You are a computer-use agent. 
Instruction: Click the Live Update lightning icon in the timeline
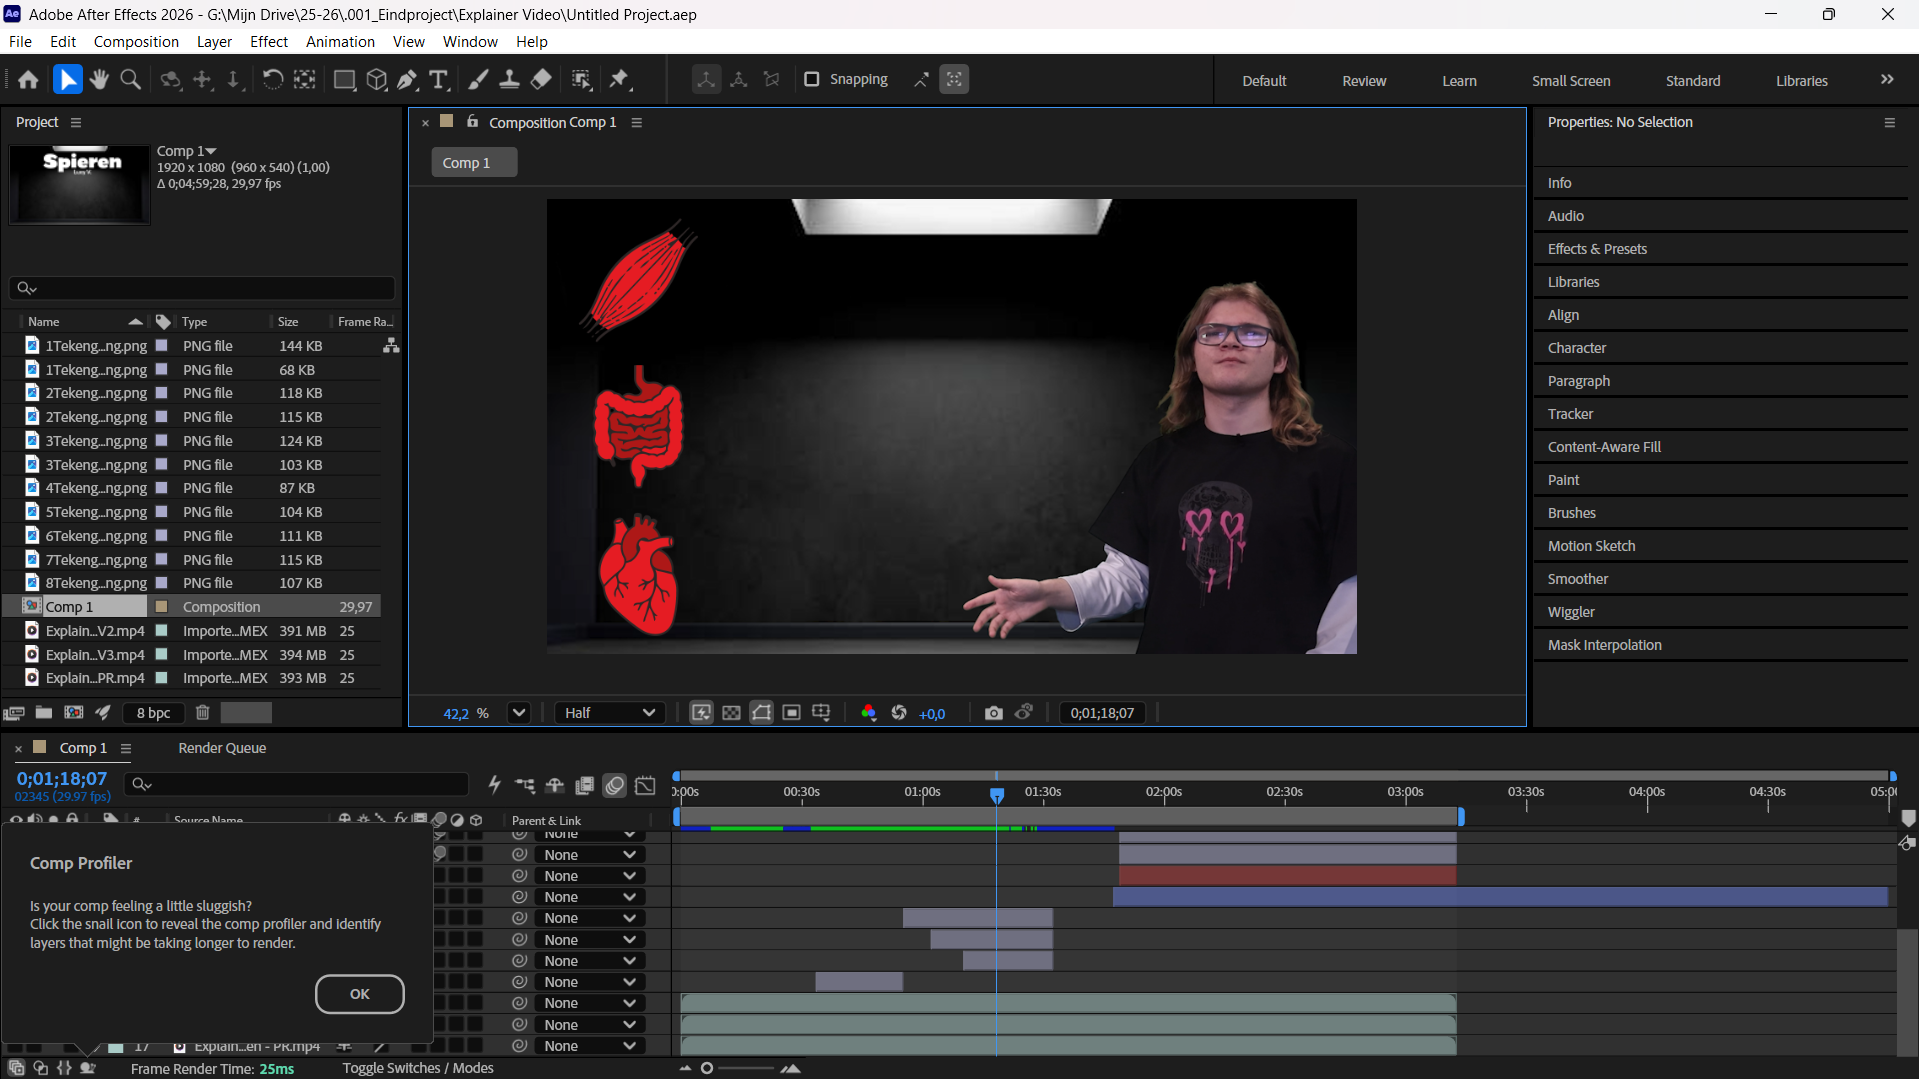[x=494, y=785]
